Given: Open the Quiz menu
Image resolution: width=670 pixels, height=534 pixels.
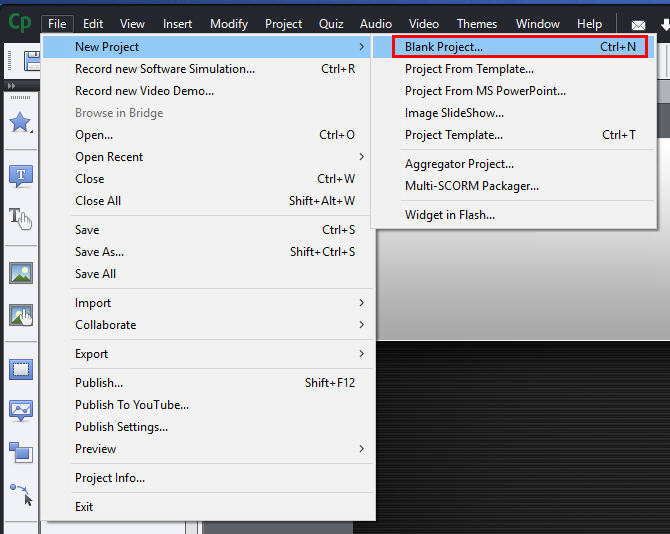Looking at the screenshot, I should (331, 24).
